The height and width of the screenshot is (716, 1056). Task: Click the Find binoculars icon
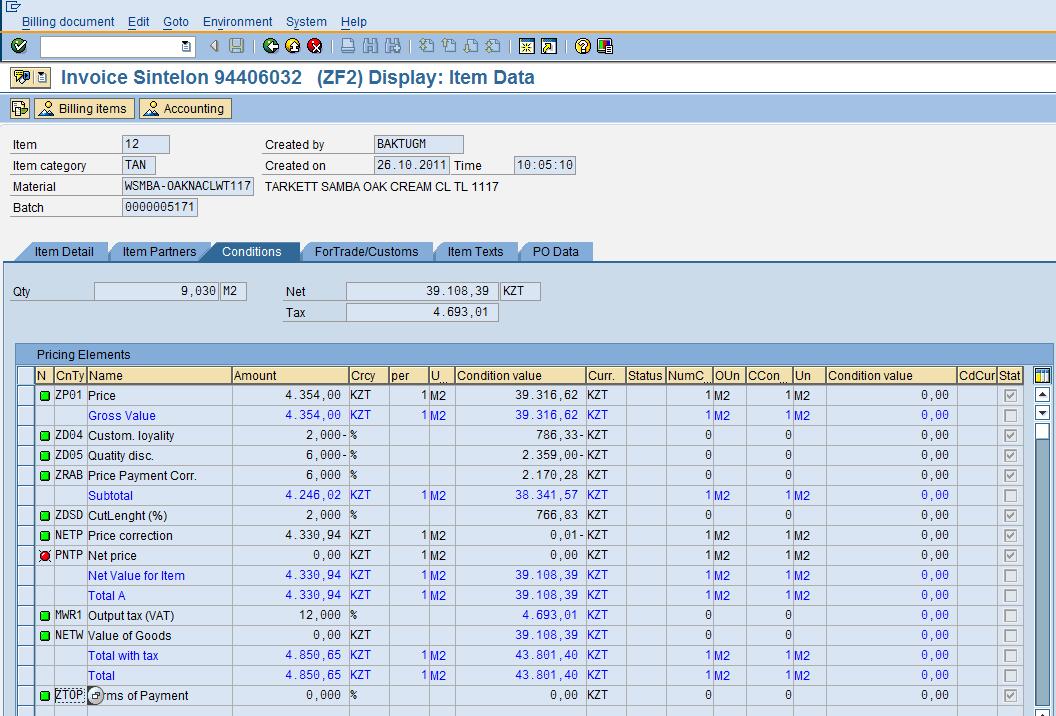point(370,46)
